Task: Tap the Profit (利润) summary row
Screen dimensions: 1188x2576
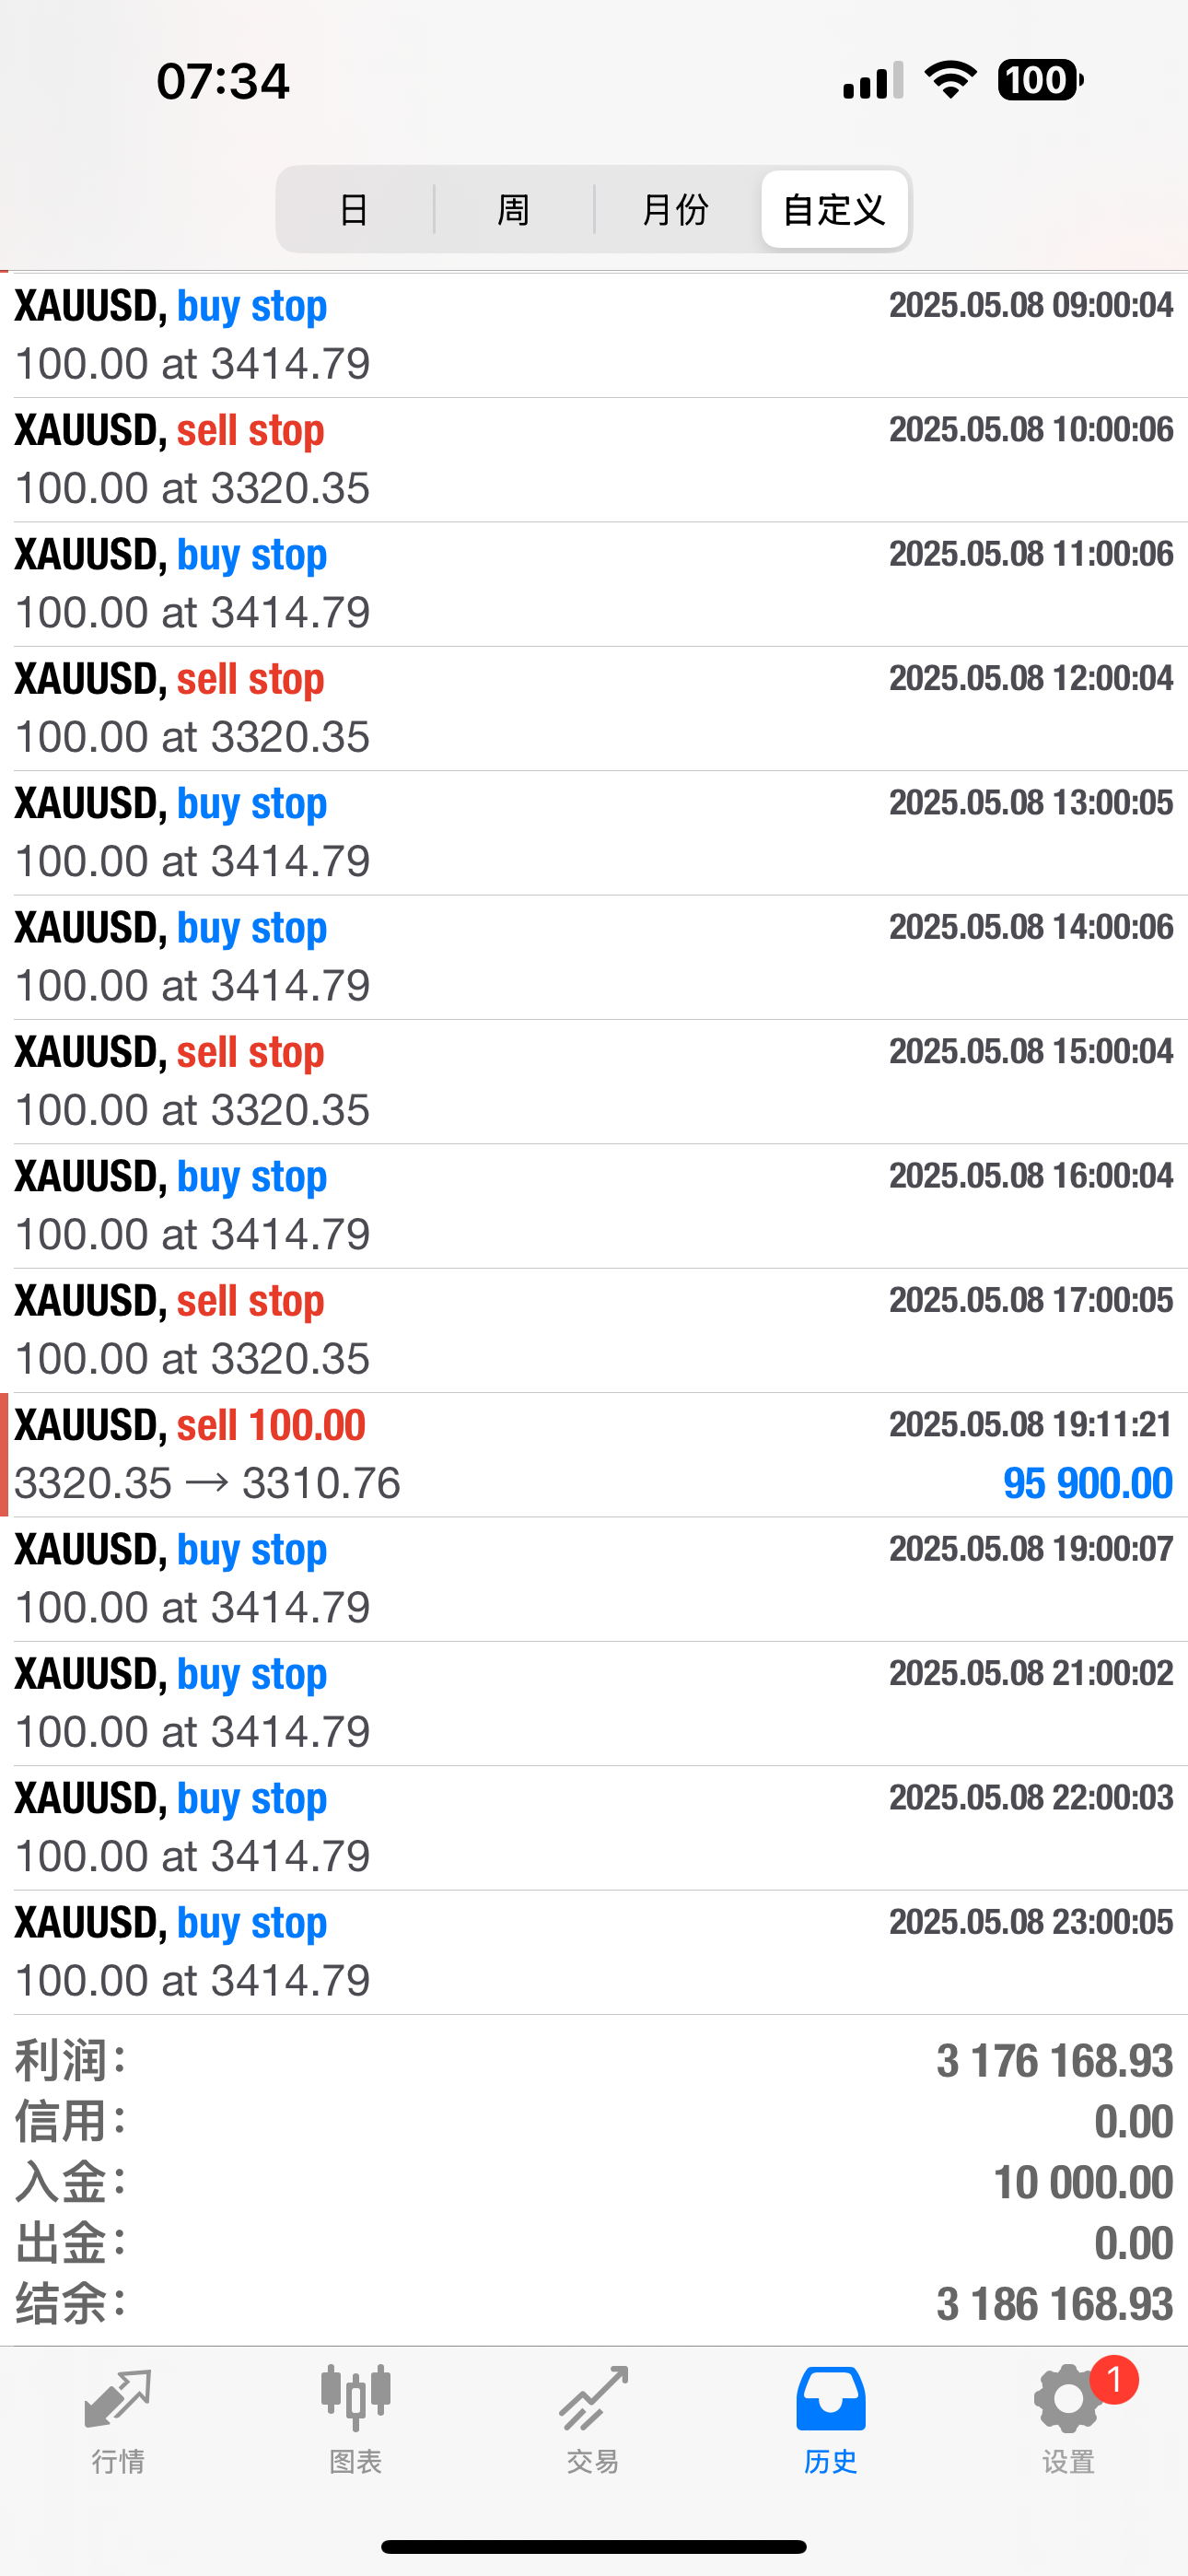Action: click(594, 2061)
